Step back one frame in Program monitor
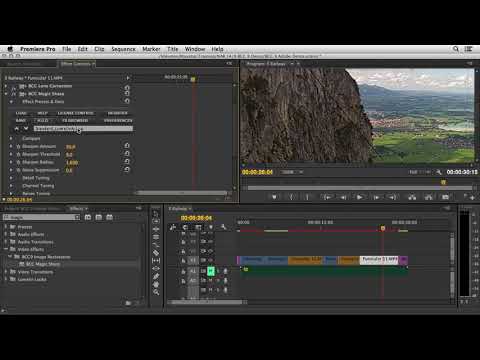This screenshot has width=480, height=360. click(343, 197)
